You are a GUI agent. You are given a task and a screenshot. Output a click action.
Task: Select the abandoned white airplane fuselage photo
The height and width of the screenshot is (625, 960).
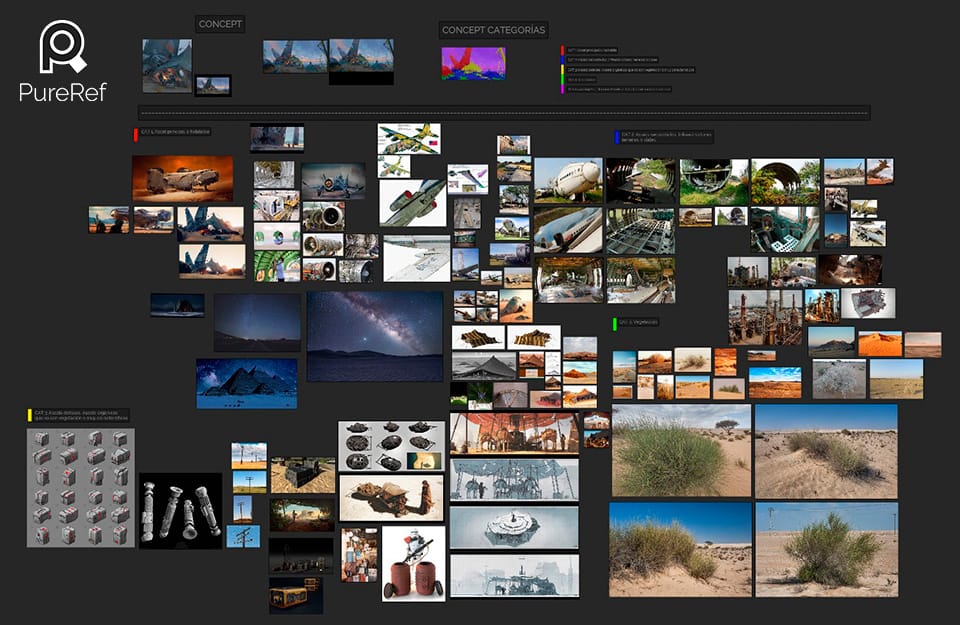click(569, 180)
